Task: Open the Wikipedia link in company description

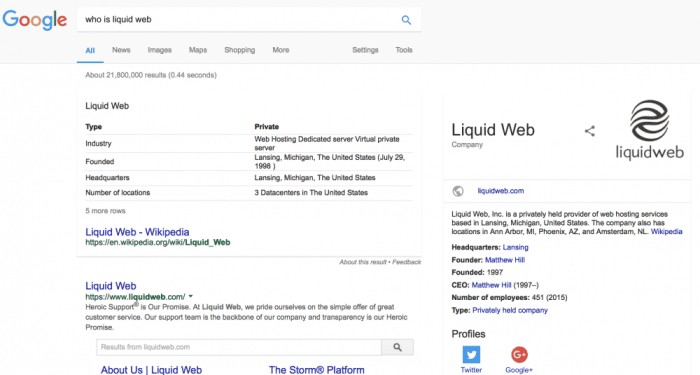Action: point(667,232)
